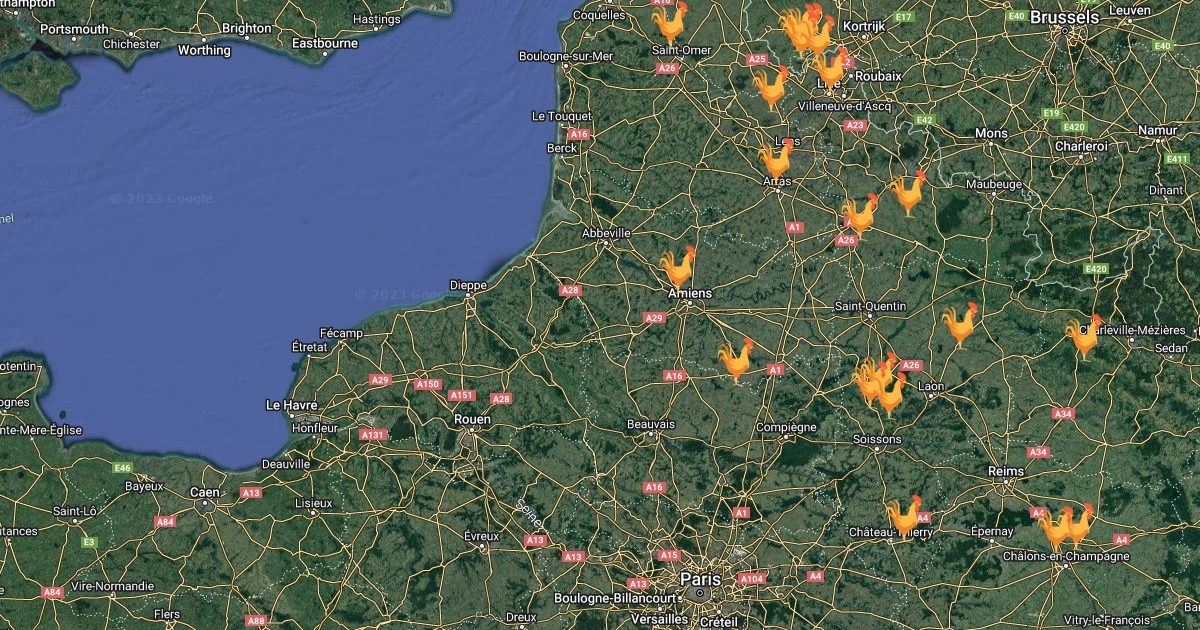The image size is (1200, 630).
Task: Select the rooster marker west of Villeneuve-d'Ascq on A25
Action: [x=771, y=88]
